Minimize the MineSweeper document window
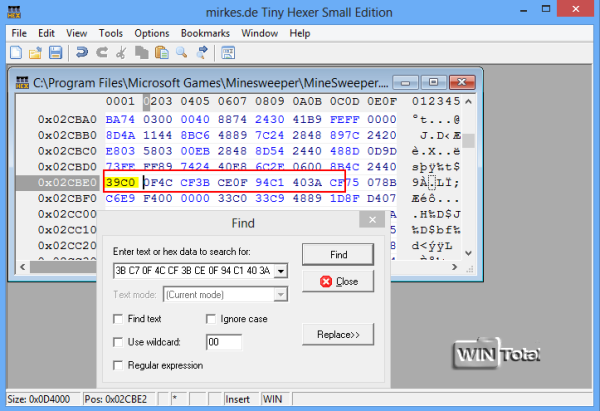 coord(406,82)
